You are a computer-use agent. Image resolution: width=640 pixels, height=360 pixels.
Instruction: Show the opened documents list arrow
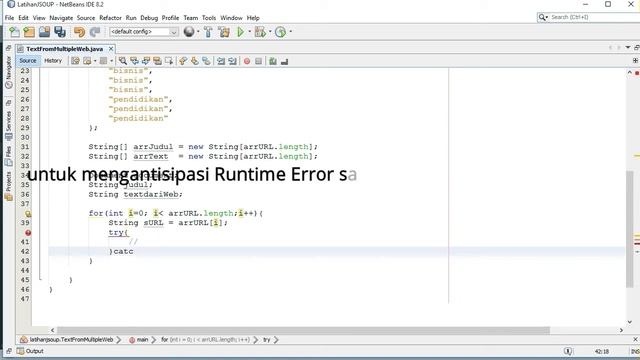pos(628,48)
